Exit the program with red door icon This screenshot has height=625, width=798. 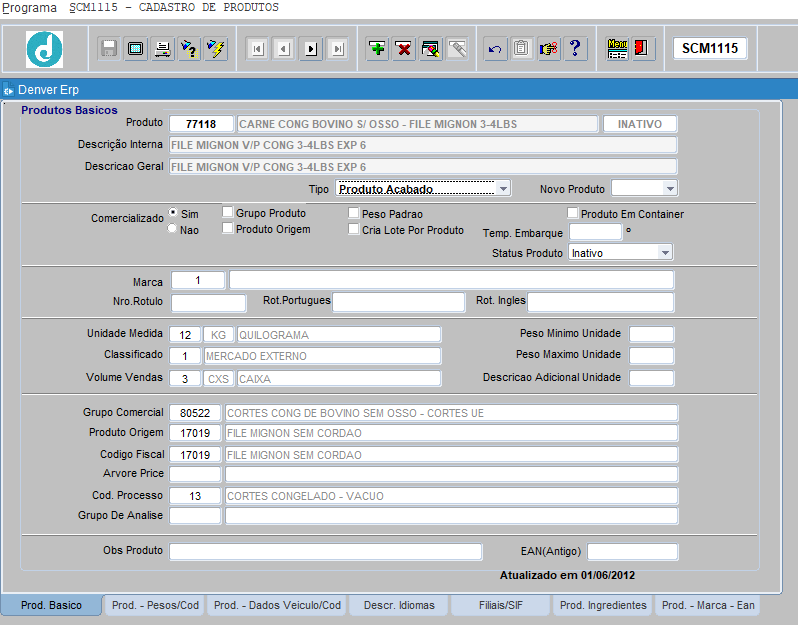tap(642, 49)
